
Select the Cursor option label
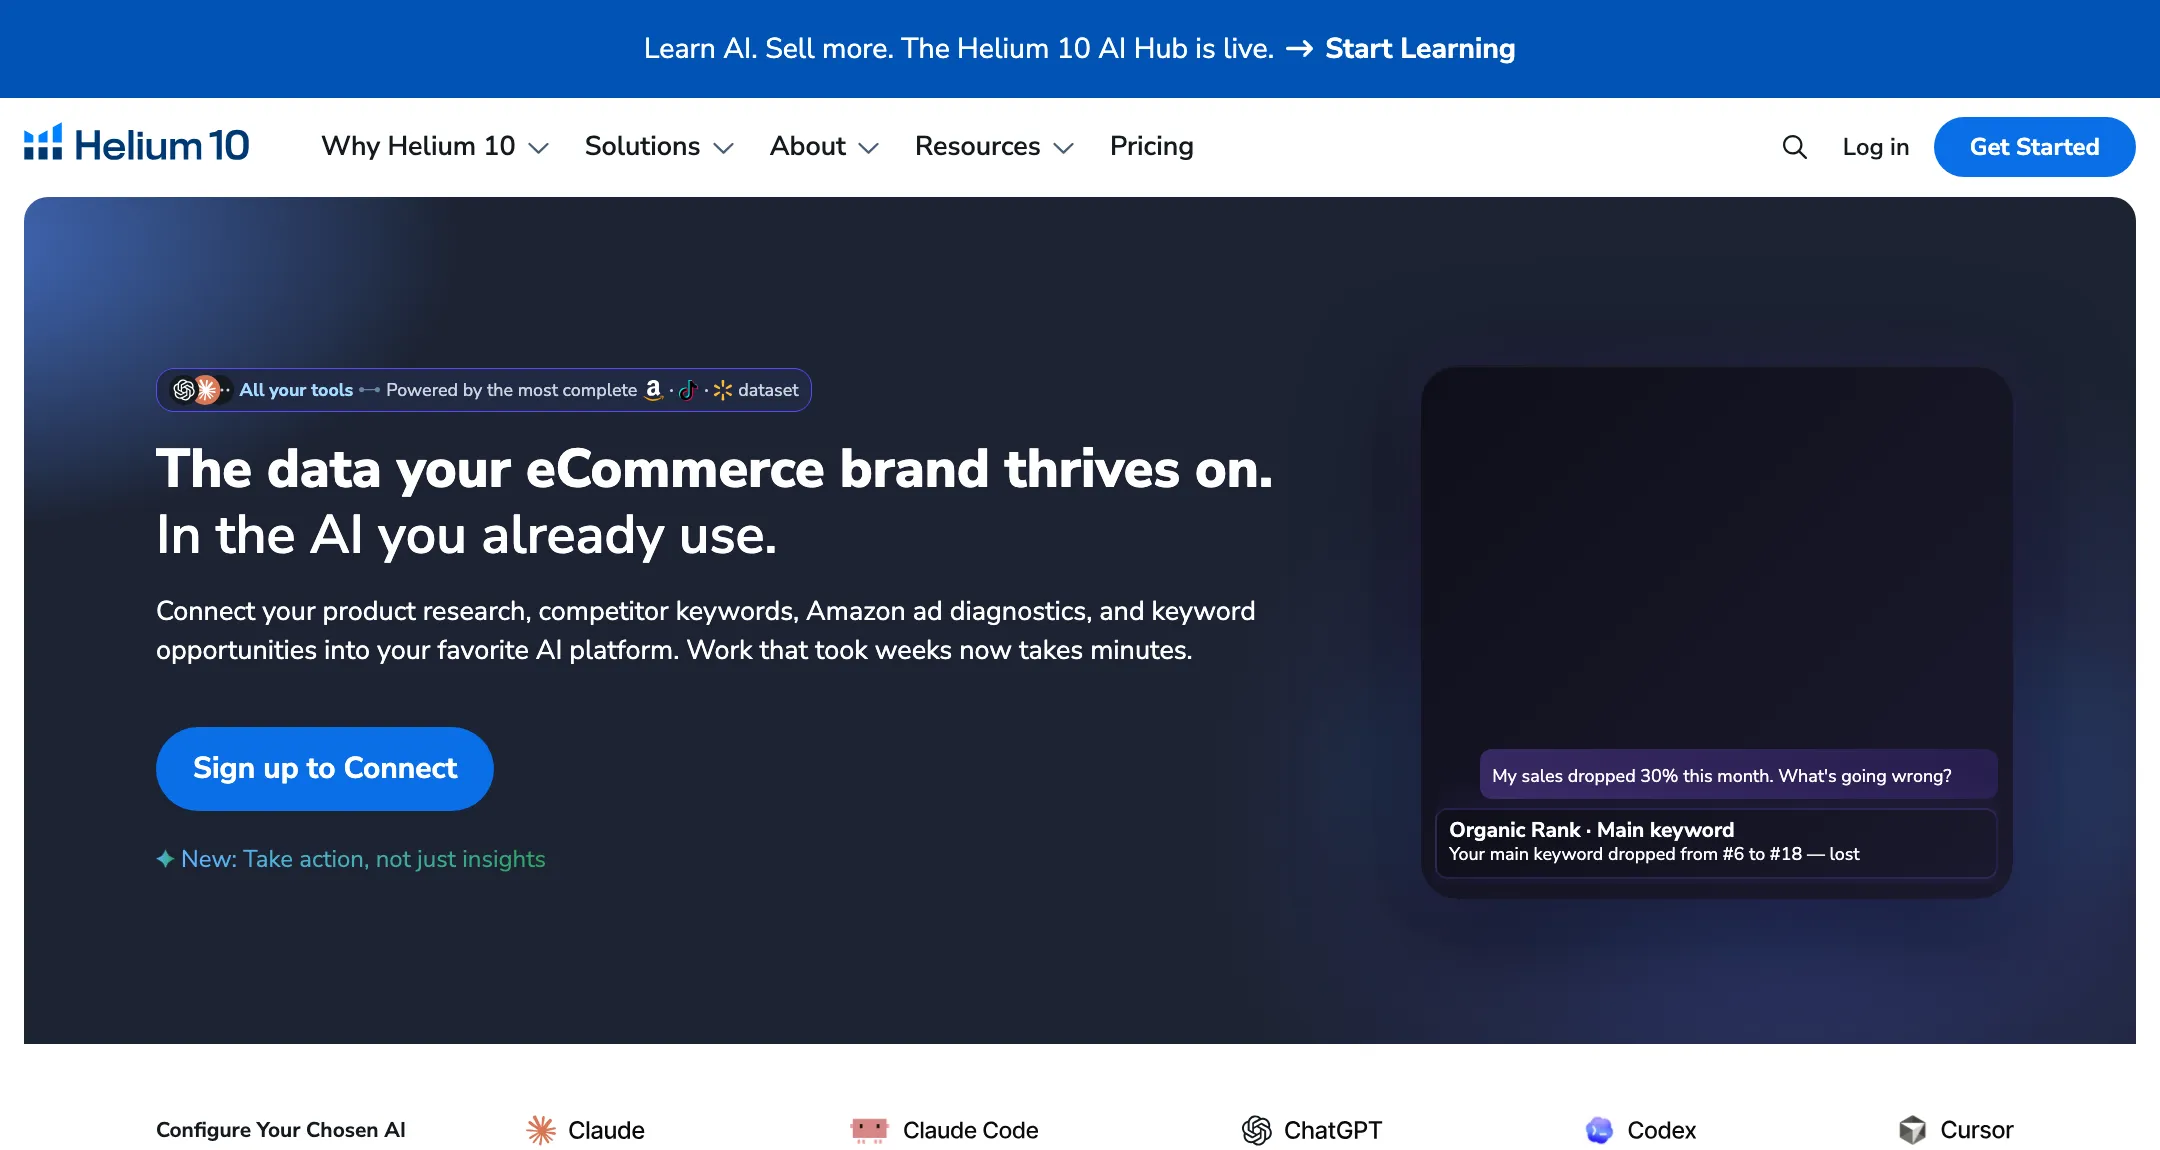click(1976, 1130)
